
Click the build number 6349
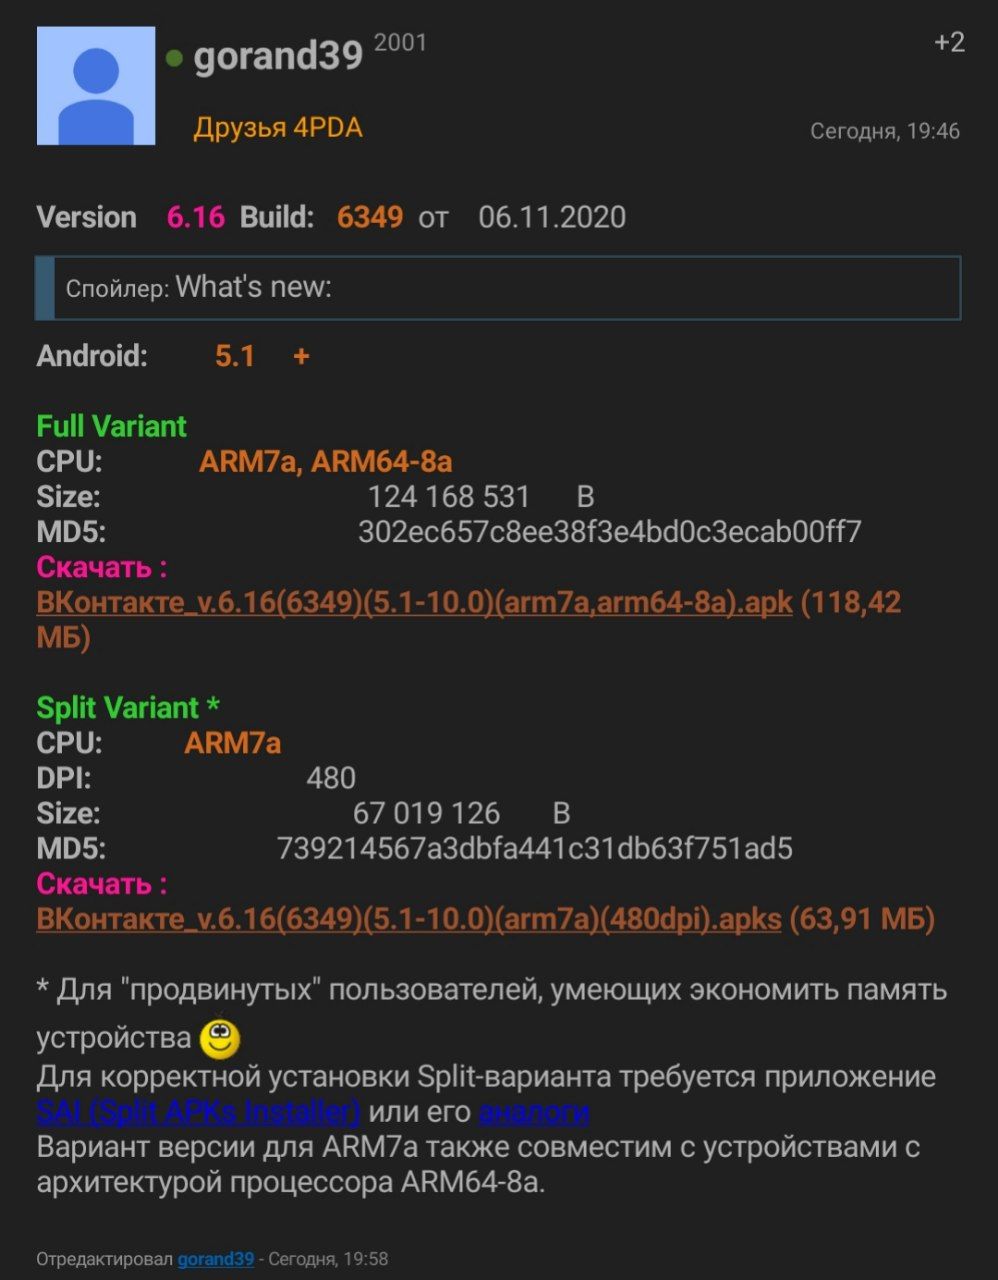(370, 217)
